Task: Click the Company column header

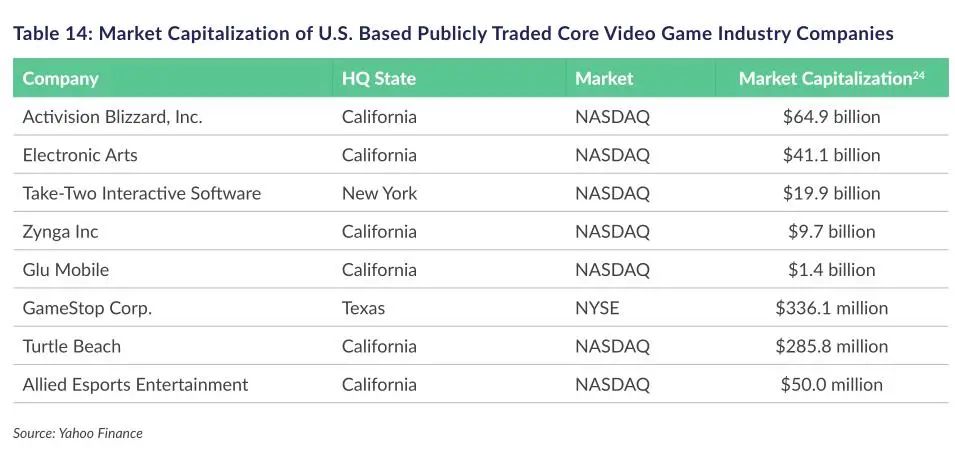Action: tap(60, 79)
